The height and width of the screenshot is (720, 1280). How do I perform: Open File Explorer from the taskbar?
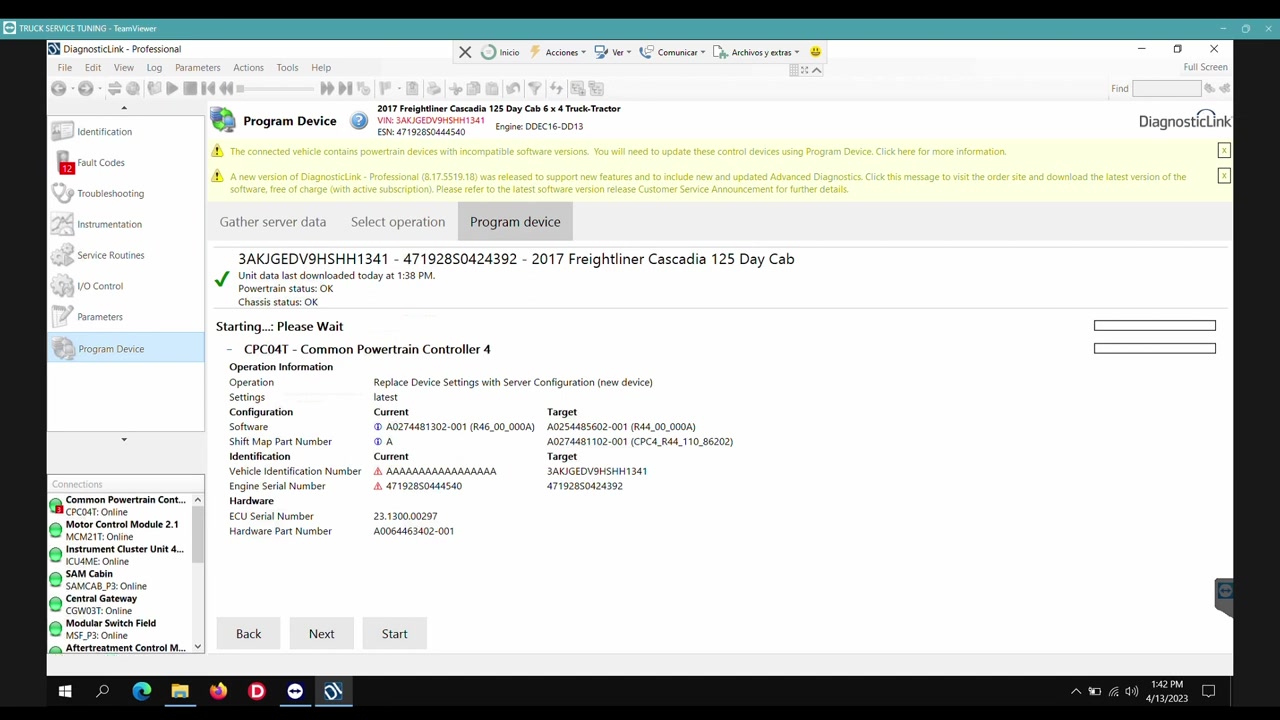pyautogui.click(x=180, y=691)
